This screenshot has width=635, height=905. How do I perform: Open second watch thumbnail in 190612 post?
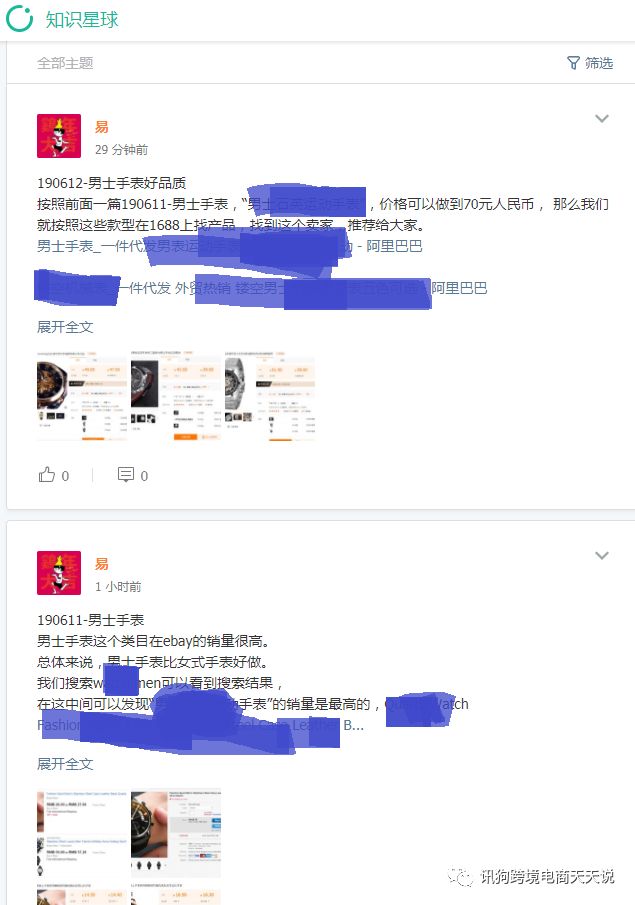176,396
